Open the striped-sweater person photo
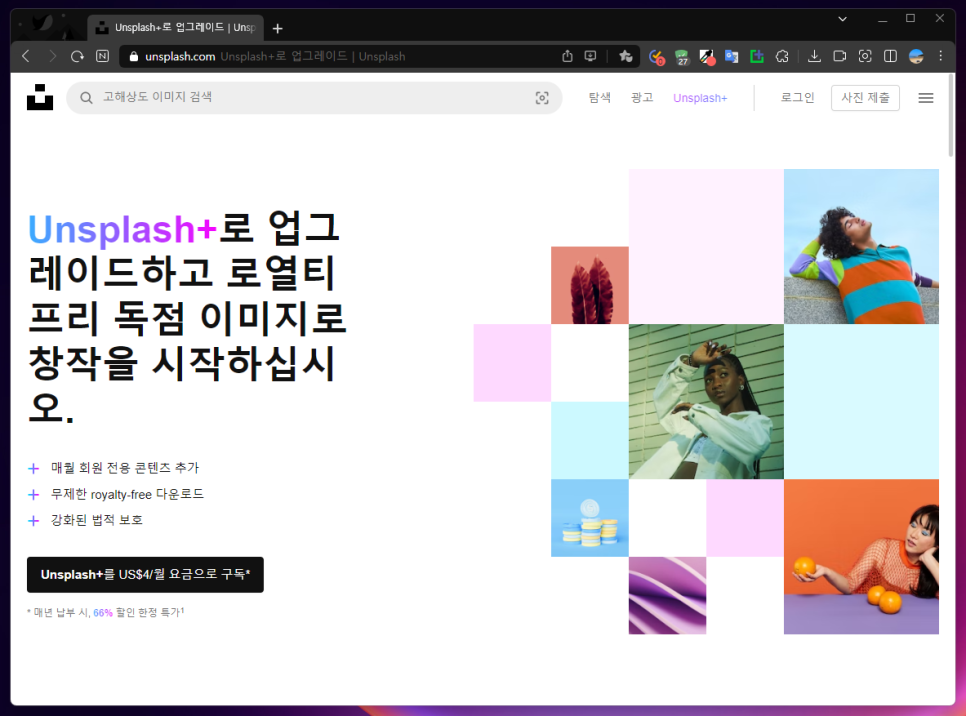Viewport: 966px width, 716px height. click(861, 246)
